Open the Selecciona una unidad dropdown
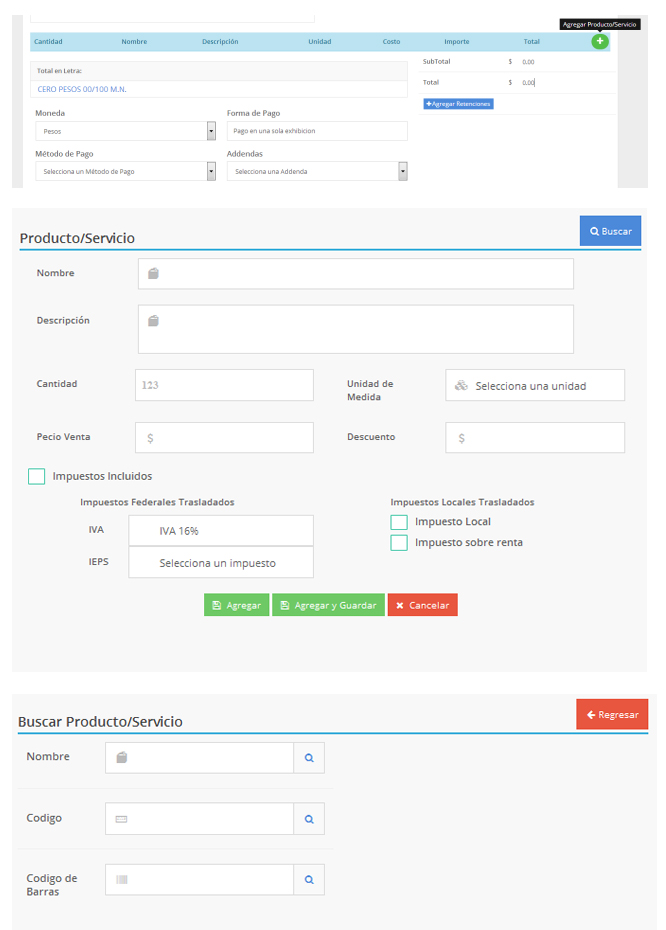The image size is (666, 930). [x=535, y=385]
